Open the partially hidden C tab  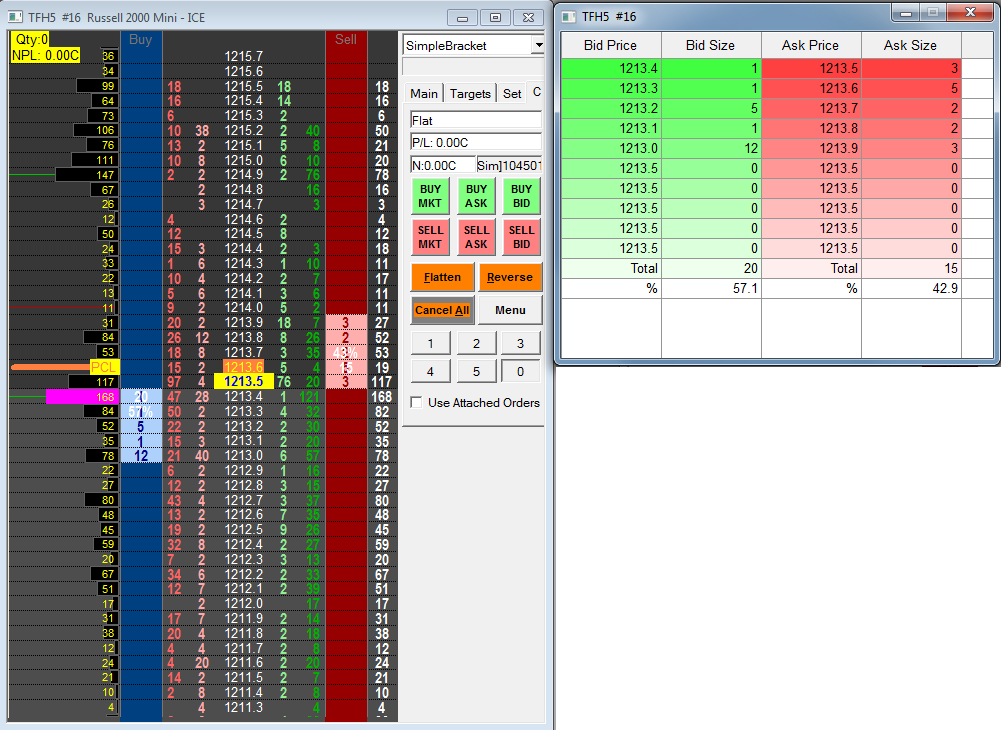(536, 93)
